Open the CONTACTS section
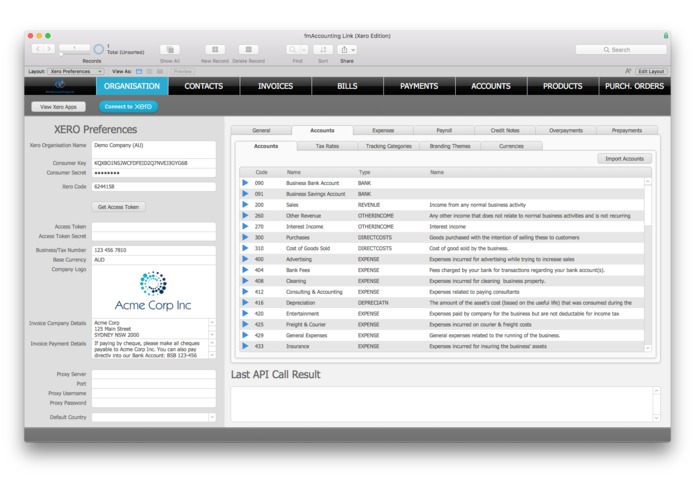The width and height of the screenshot is (695, 494). pyautogui.click(x=204, y=86)
